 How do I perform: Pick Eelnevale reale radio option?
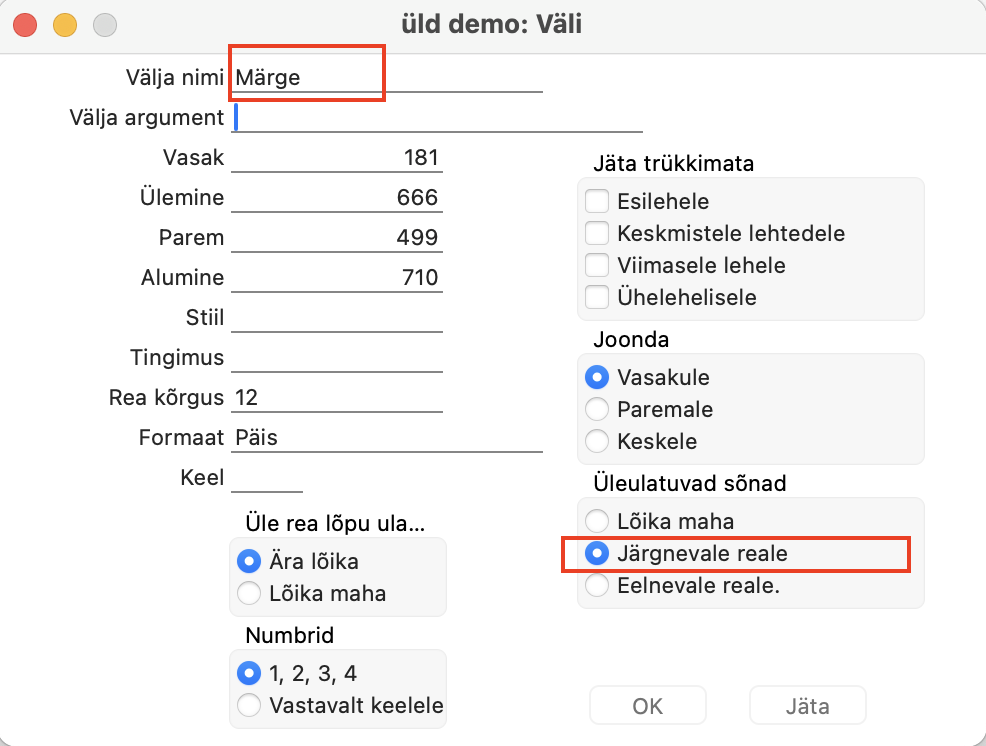(597, 586)
